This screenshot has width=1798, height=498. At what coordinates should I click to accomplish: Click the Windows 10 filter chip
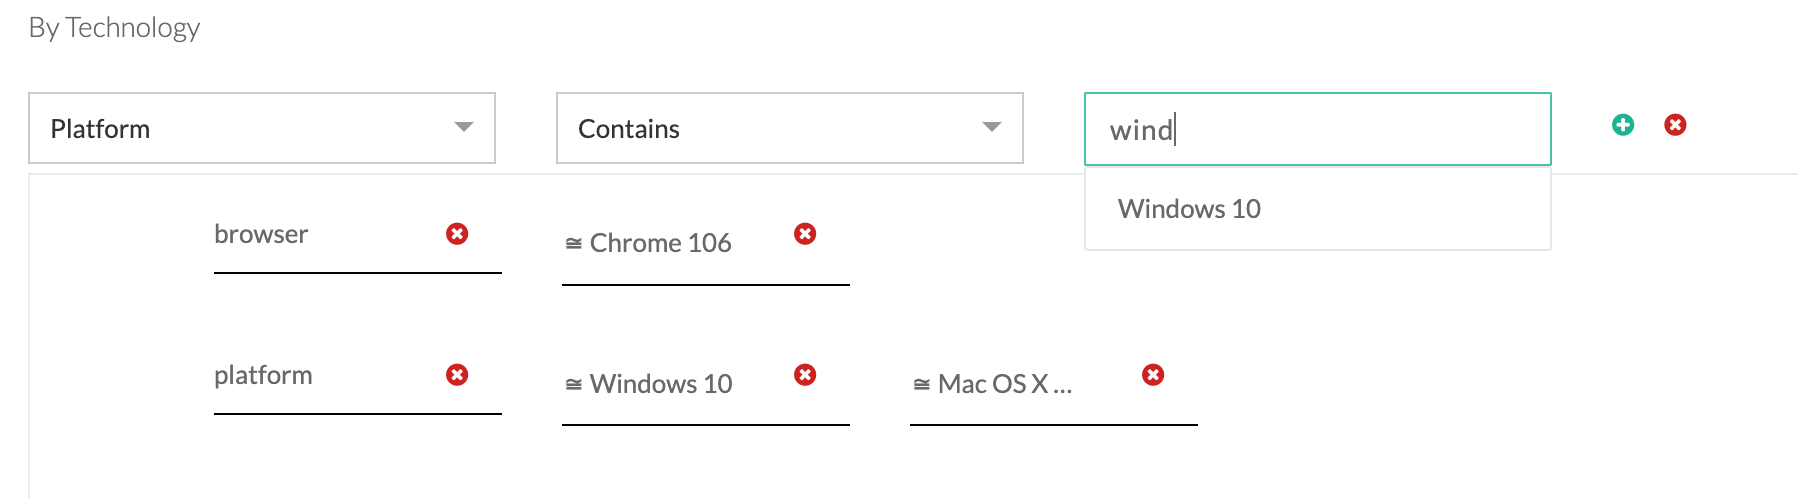[660, 384]
